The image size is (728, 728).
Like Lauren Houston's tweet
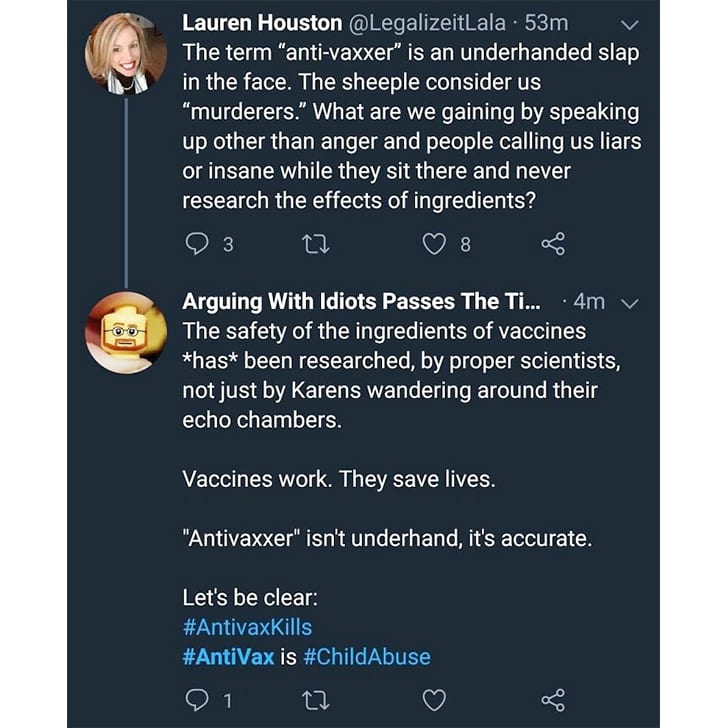(434, 243)
